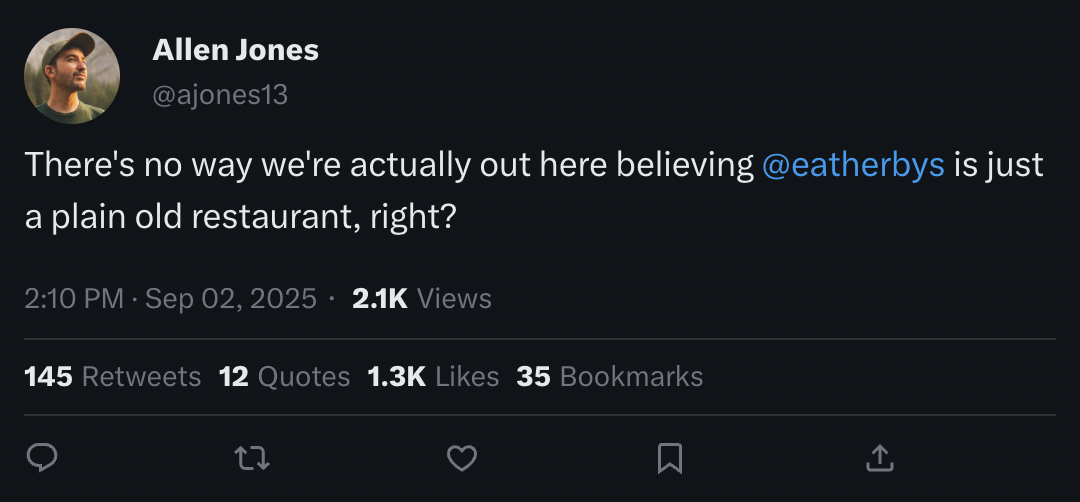Like the tweet with the heart icon
Image resolution: width=1080 pixels, height=502 pixels.
460,458
